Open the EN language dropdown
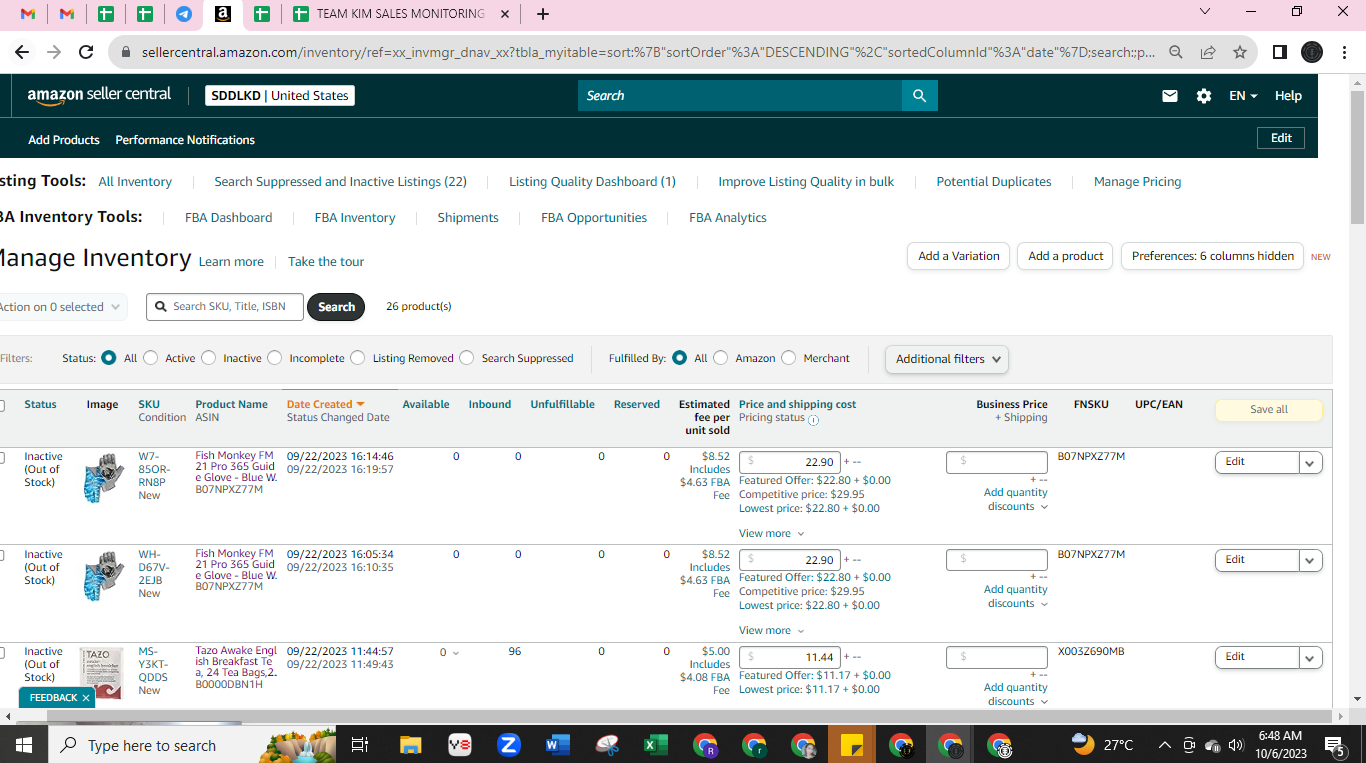 pyautogui.click(x=1244, y=96)
